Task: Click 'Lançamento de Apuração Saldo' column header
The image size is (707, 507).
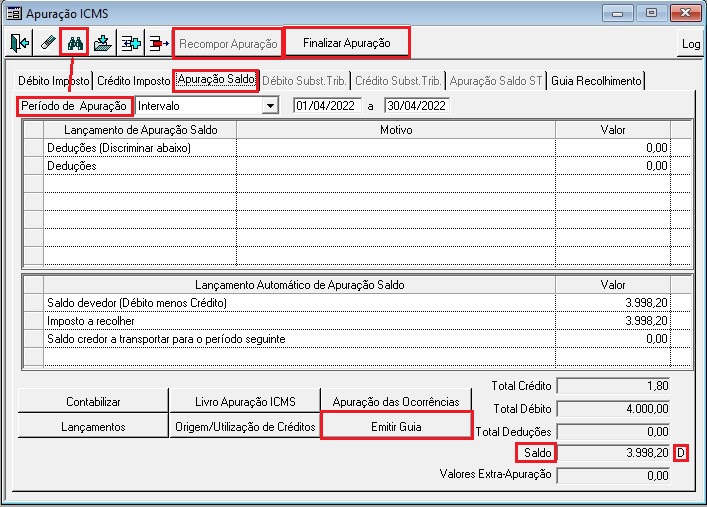Action: pos(140,130)
